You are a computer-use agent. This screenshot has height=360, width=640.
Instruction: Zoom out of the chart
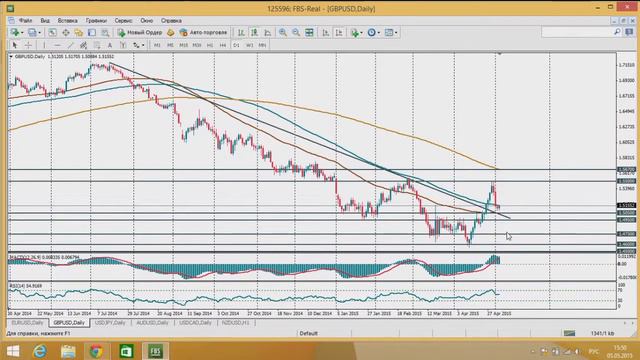(x=296, y=33)
